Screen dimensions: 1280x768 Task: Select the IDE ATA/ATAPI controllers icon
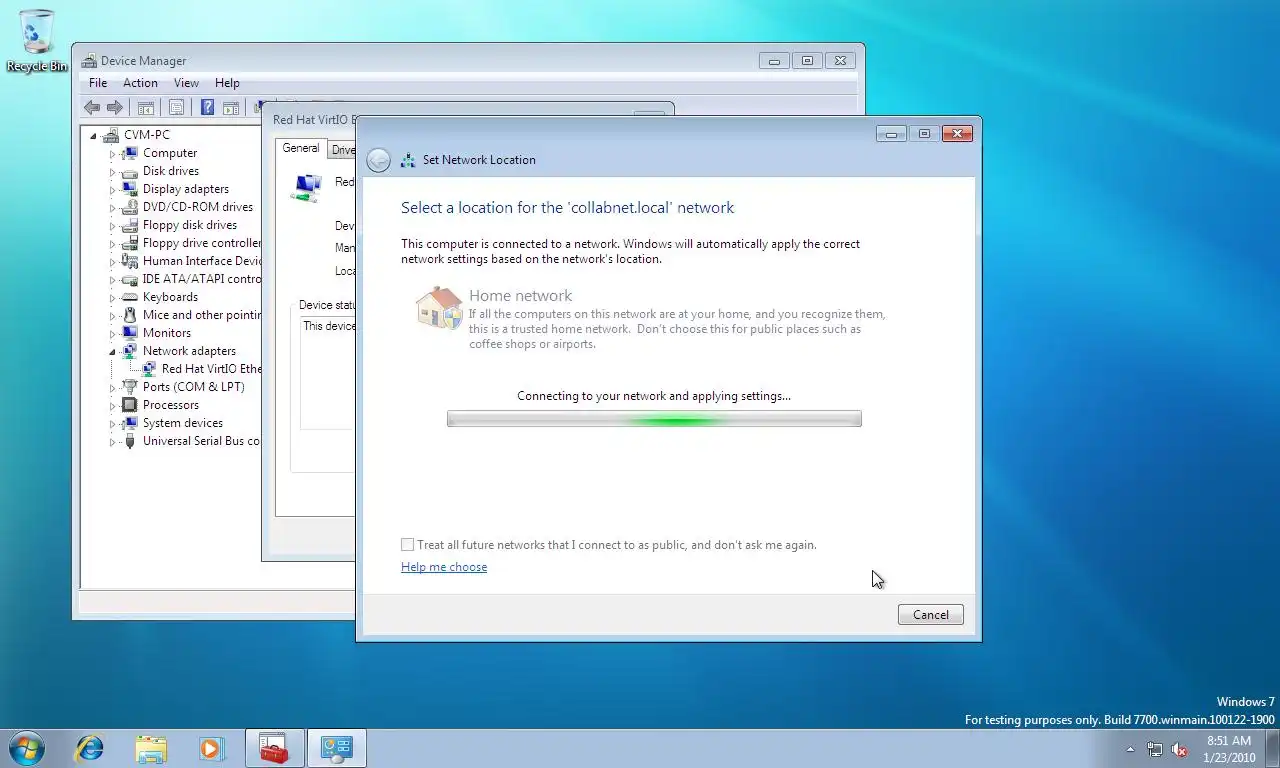click(x=129, y=279)
